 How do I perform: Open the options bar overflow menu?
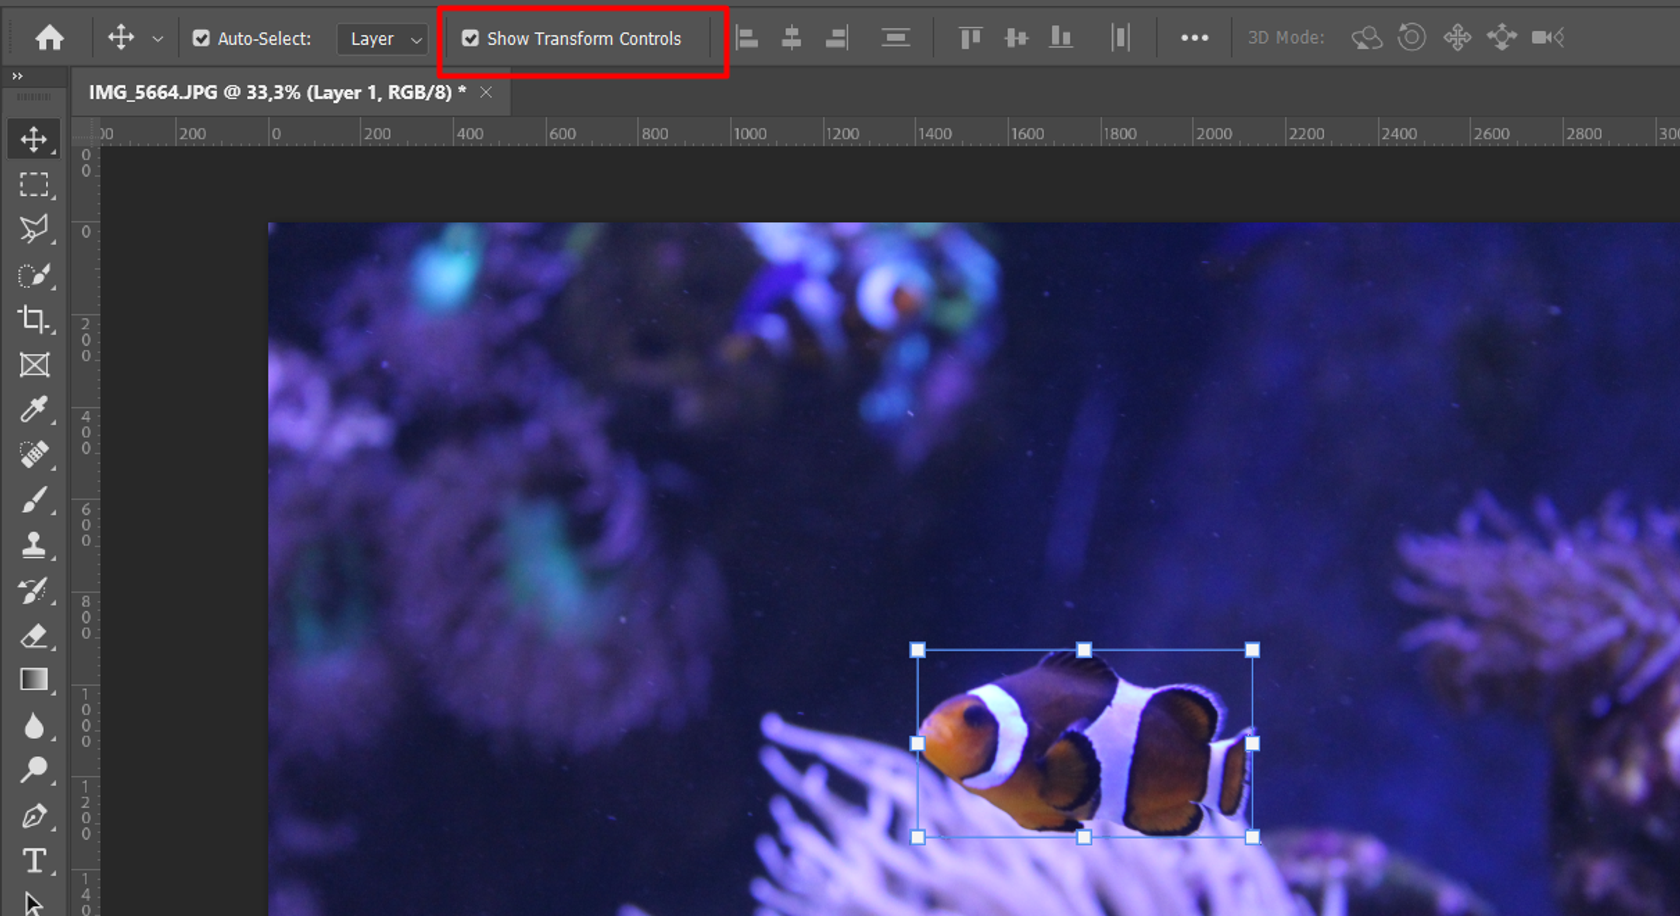[1194, 37]
